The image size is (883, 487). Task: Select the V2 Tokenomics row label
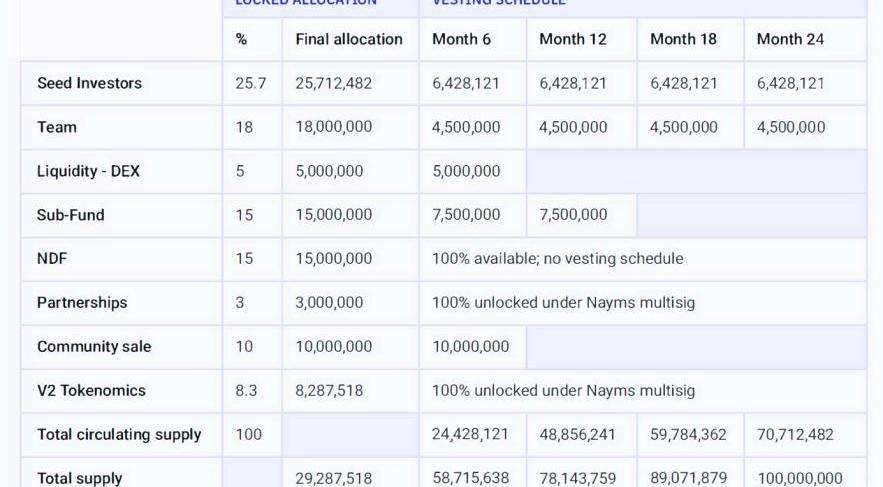[x=91, y=390]
